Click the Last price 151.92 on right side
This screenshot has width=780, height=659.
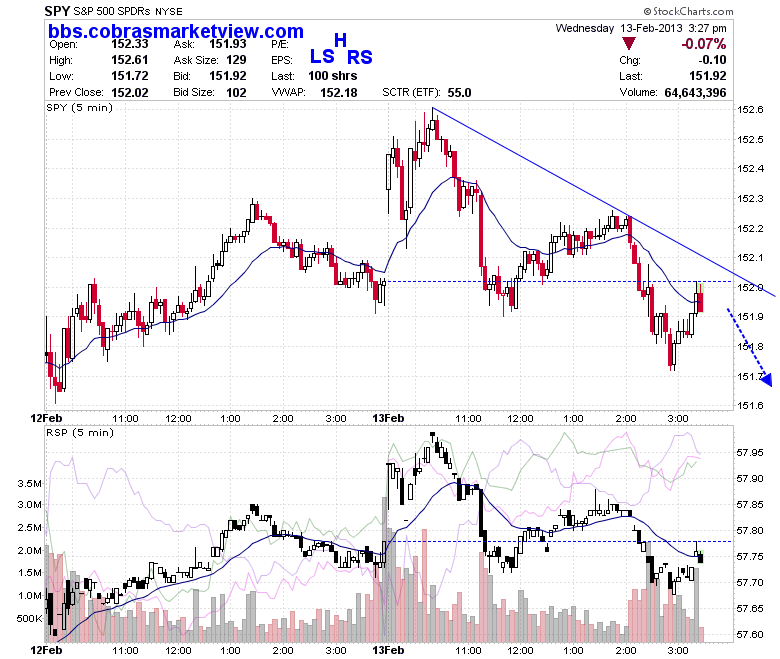tap(707, 76)
